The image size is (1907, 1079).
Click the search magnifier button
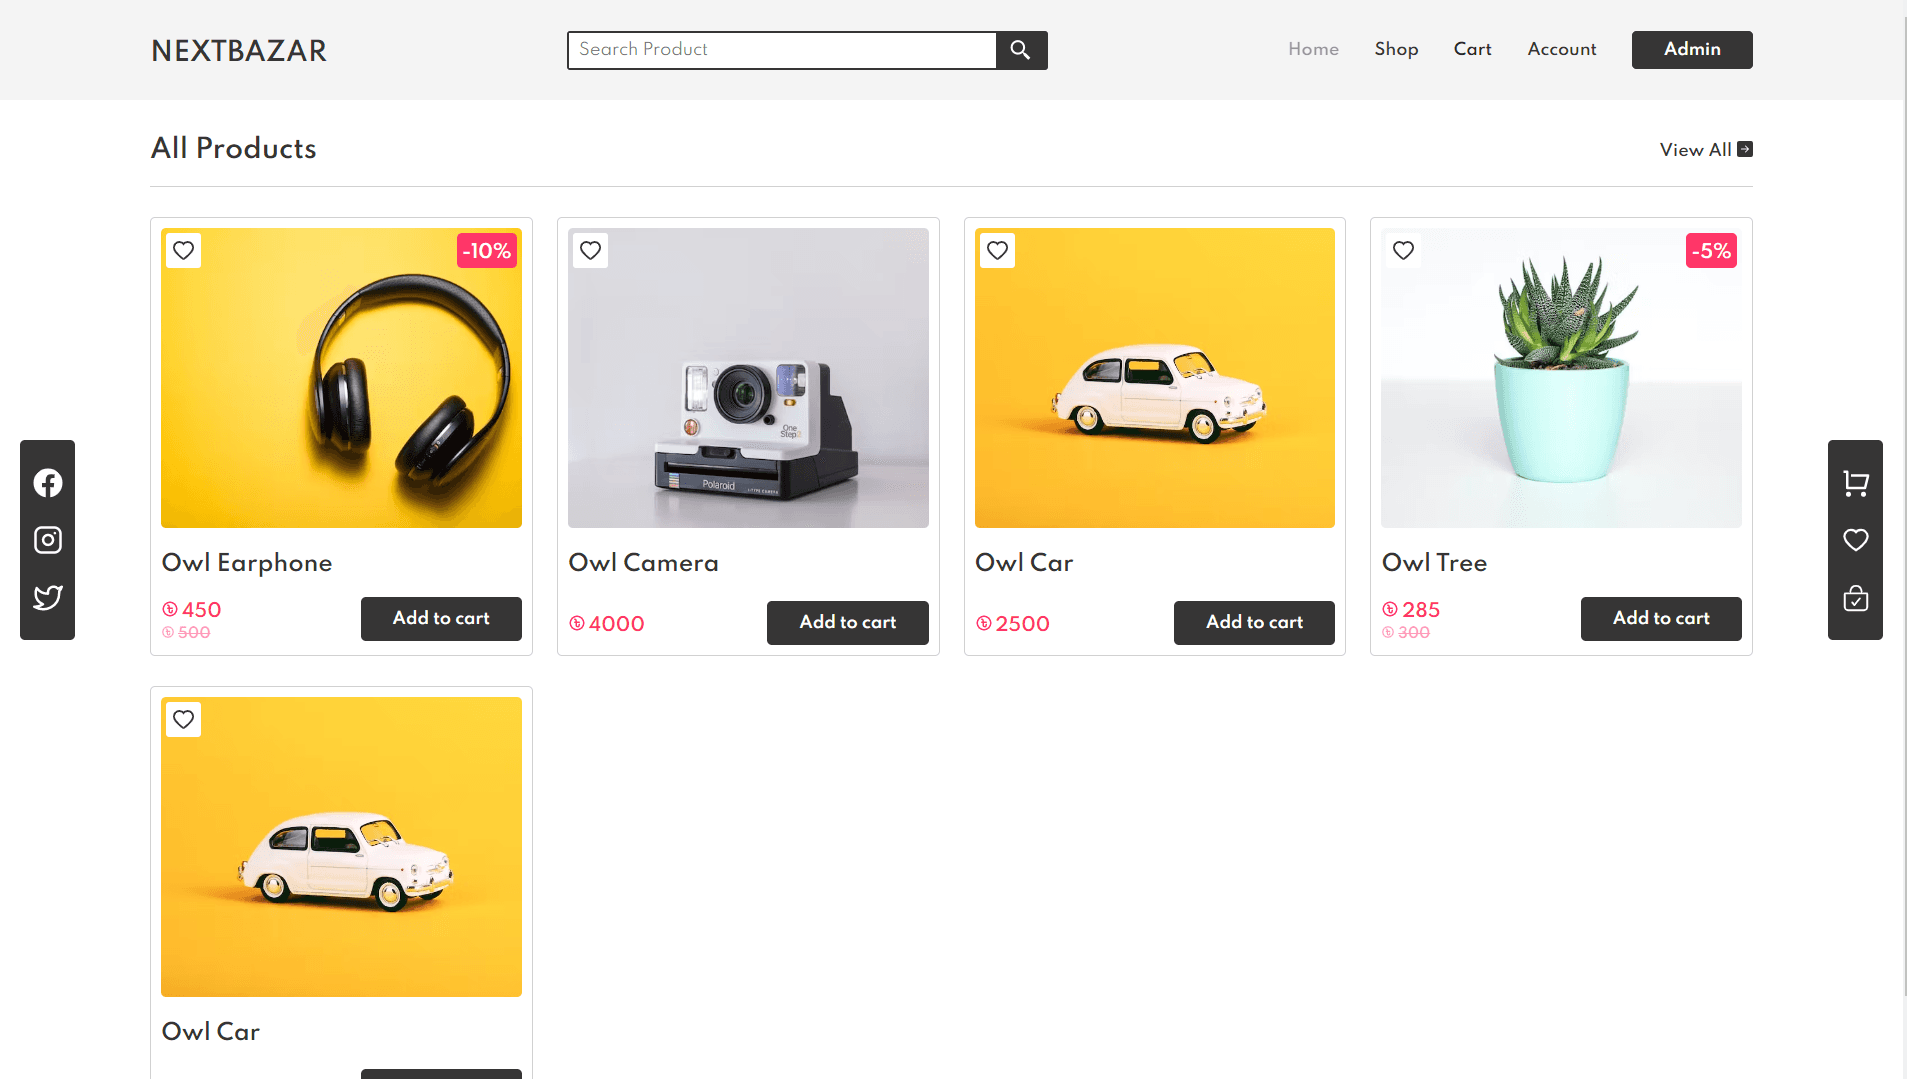click(x=1020, y=50)
